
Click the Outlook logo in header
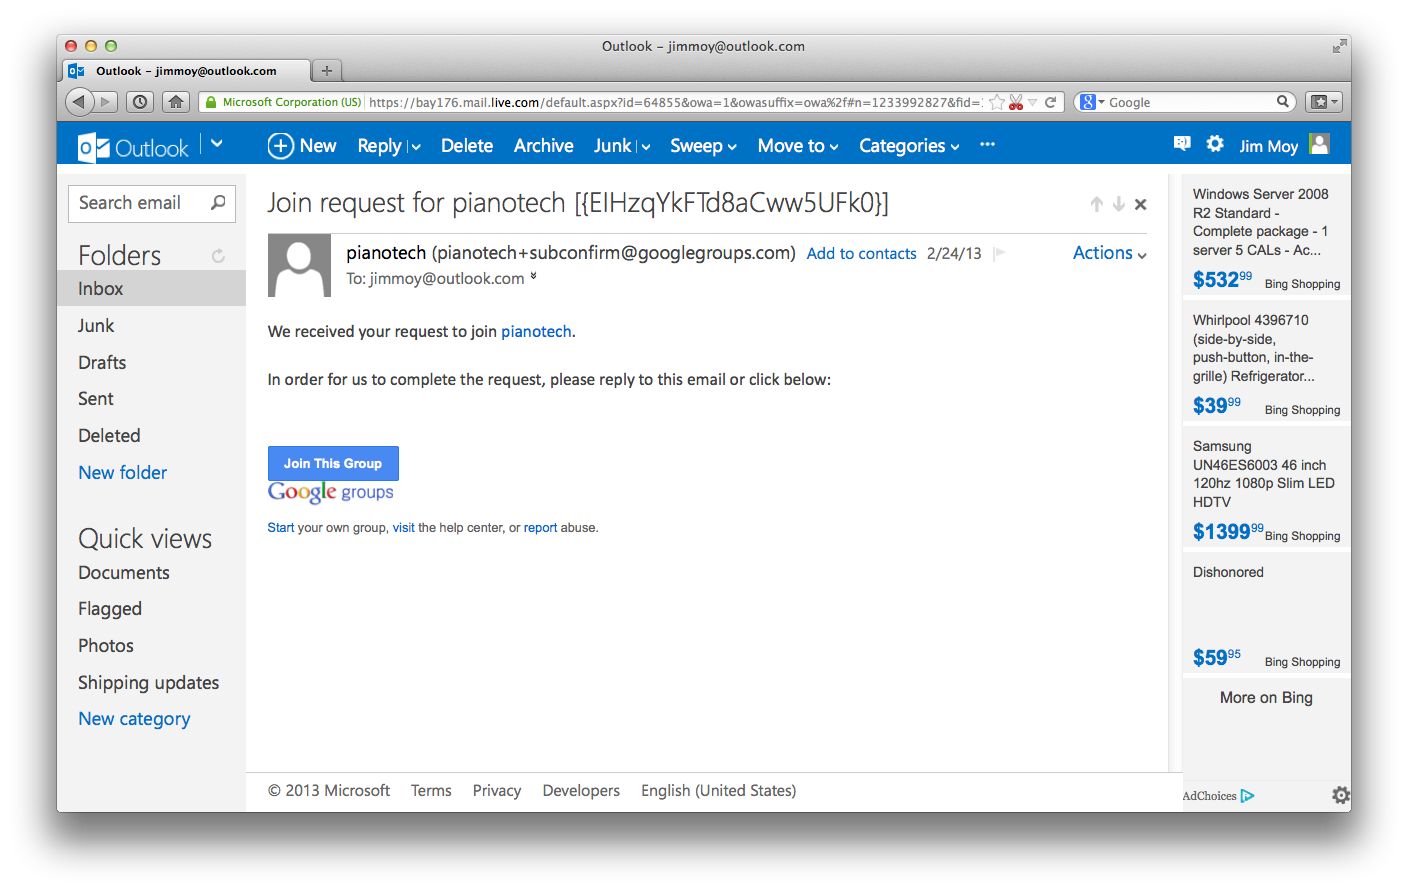click(133, 147)
